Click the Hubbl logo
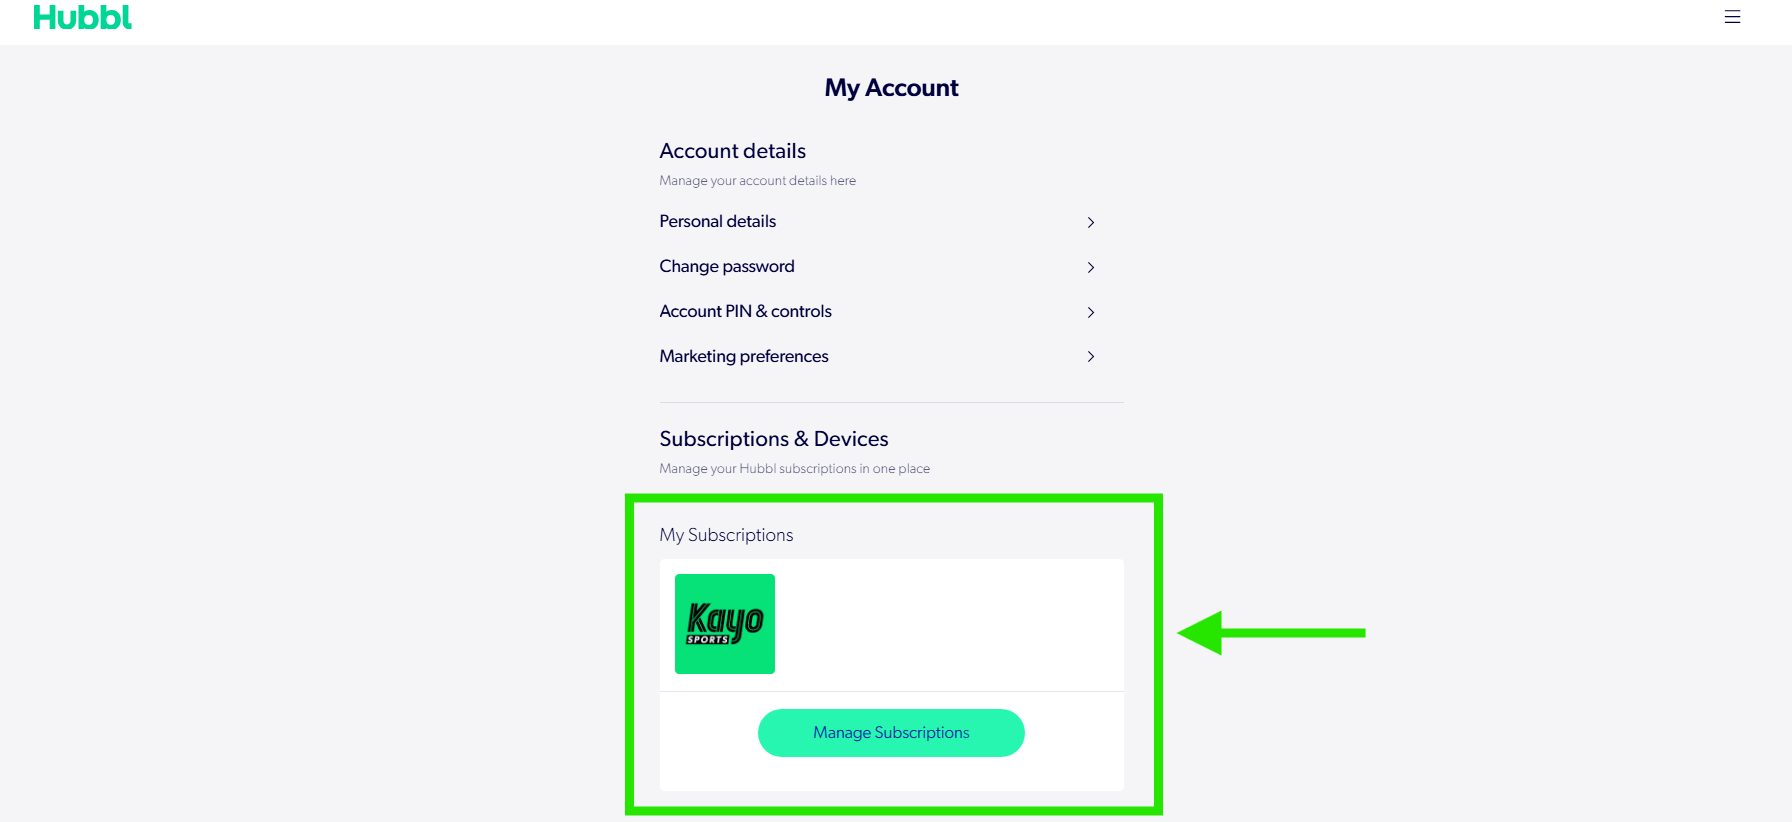This screenshot has width=1792, height=822. [83, 18]
